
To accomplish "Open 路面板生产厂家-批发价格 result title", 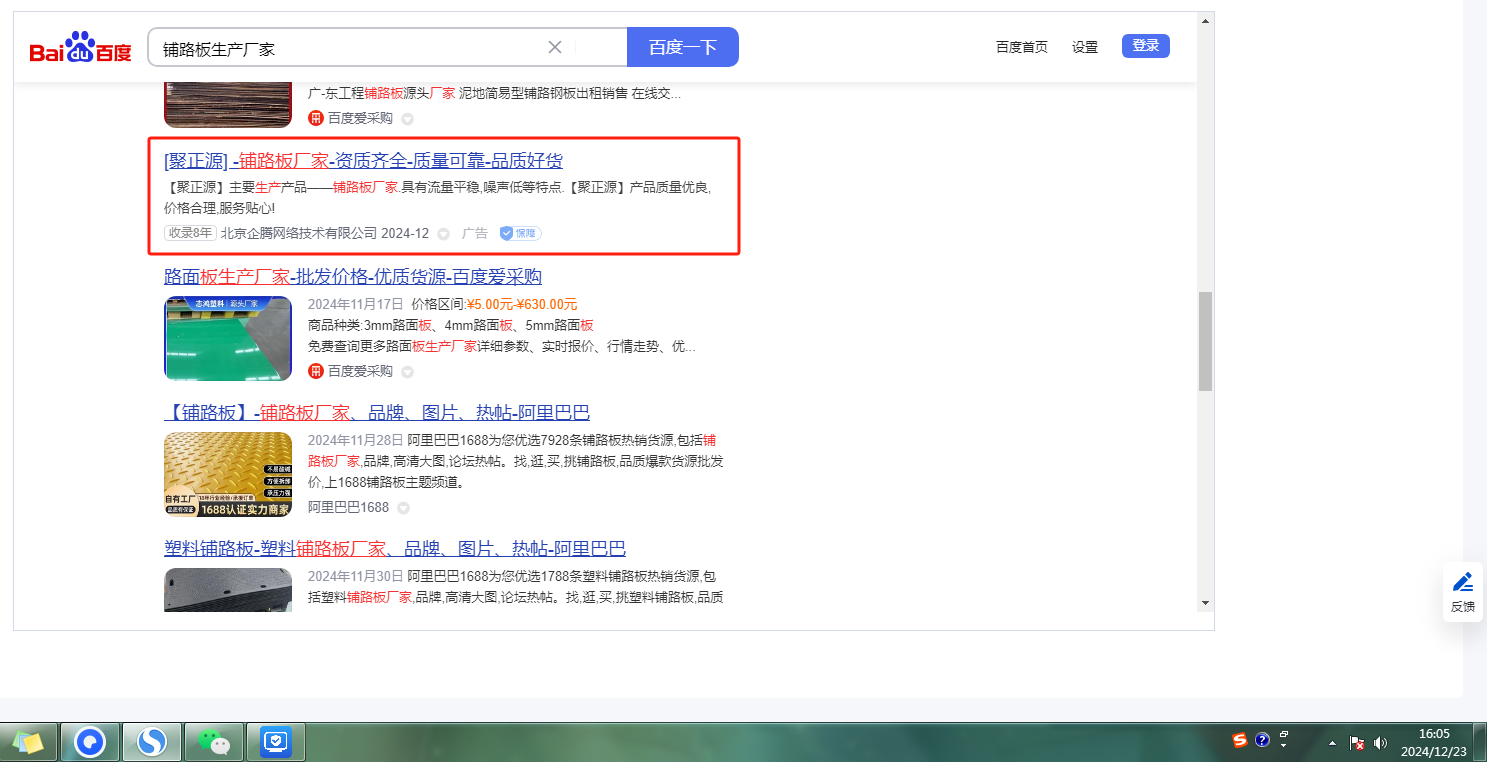I will (x=353, y=277).
